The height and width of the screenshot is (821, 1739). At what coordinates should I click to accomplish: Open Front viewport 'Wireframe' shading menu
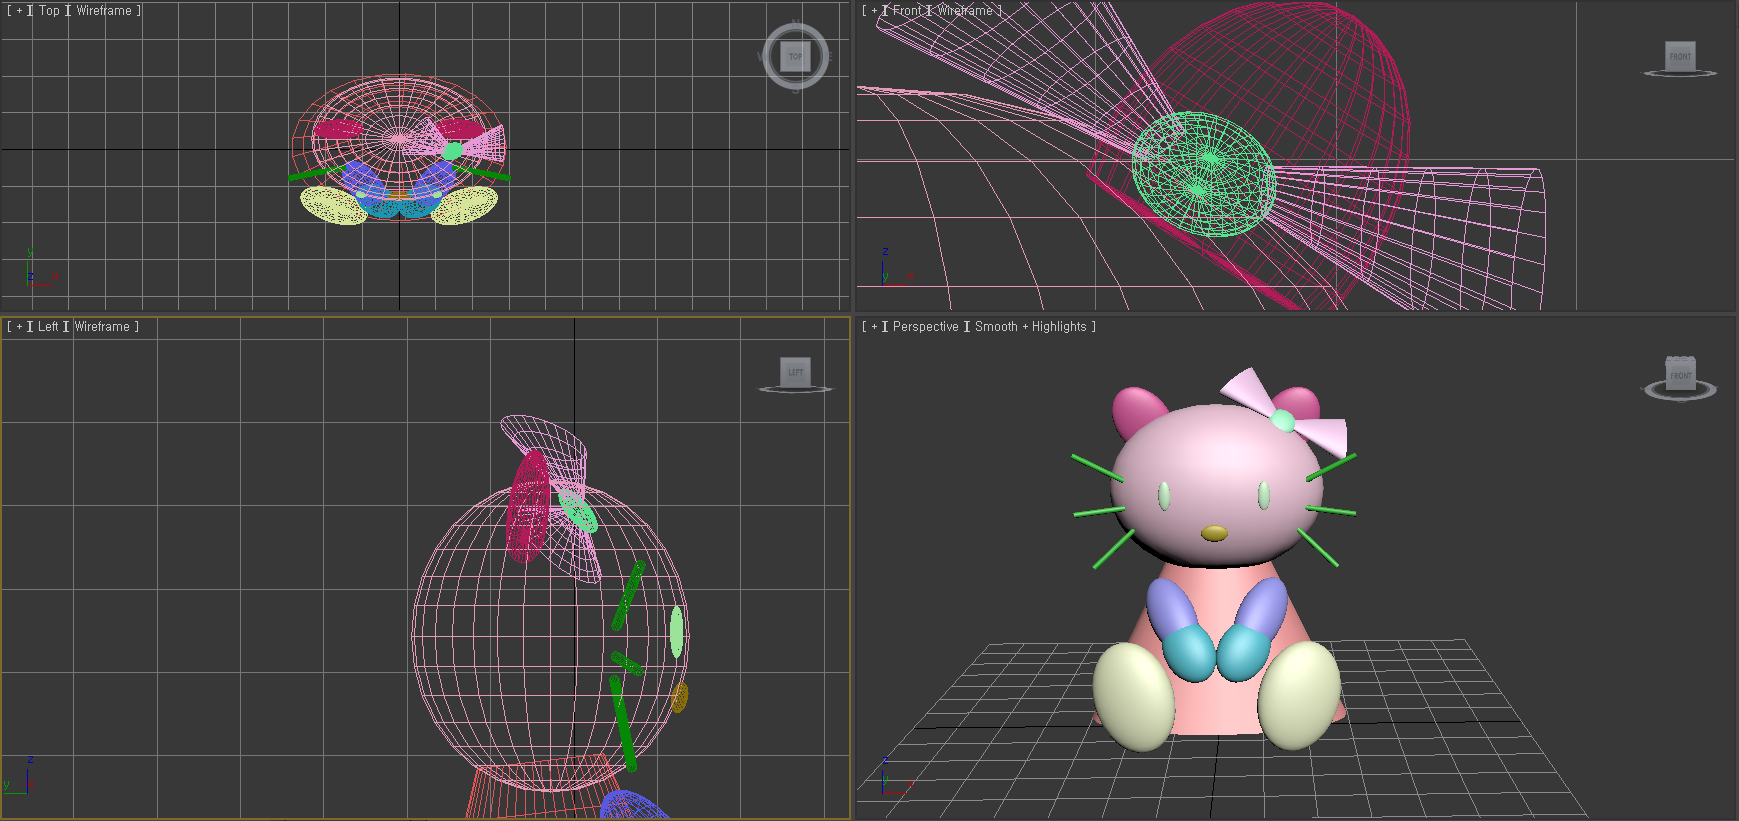coord(965,11)
